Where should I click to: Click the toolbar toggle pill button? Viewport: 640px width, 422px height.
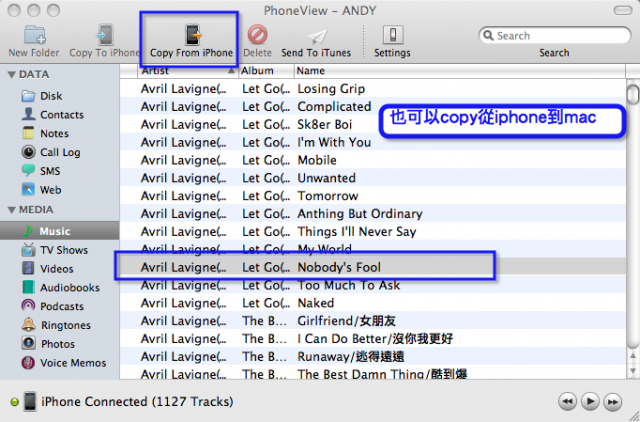(x=623, y=10)
